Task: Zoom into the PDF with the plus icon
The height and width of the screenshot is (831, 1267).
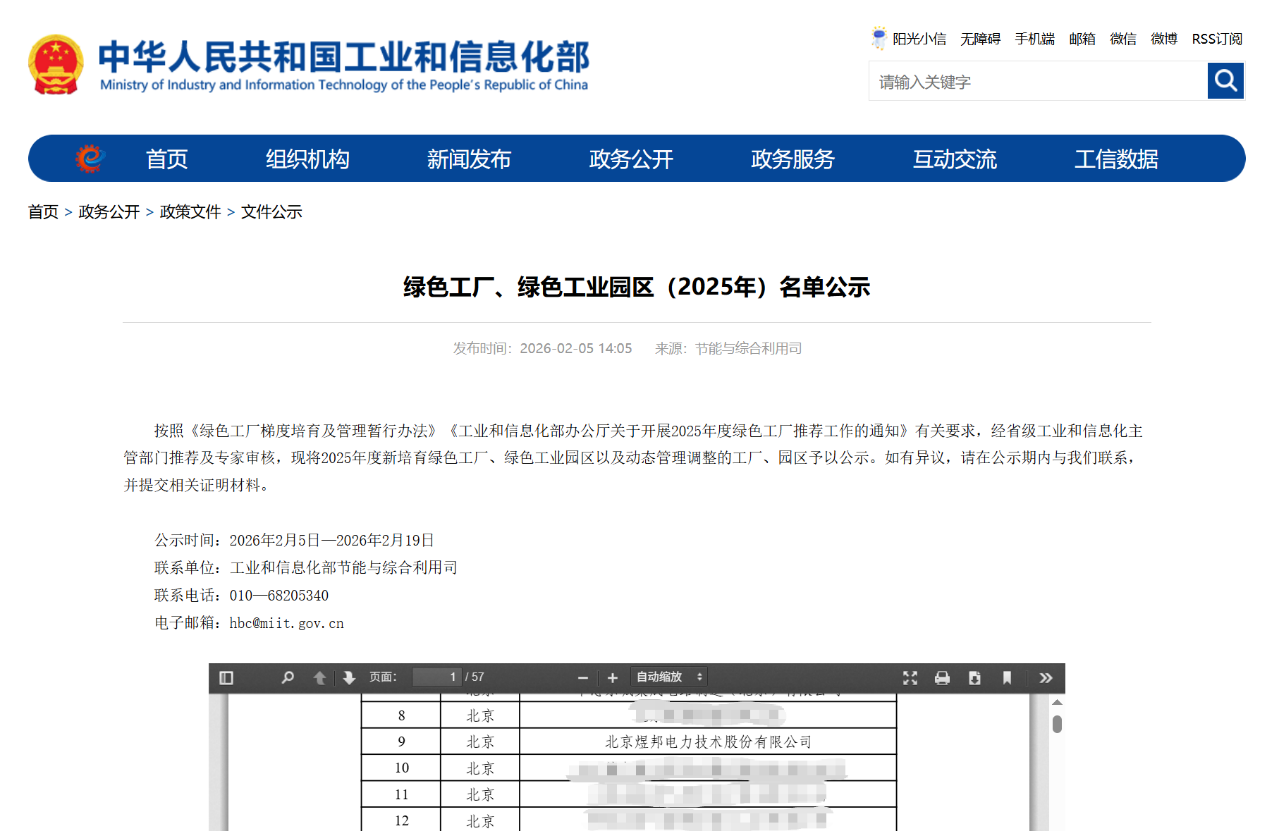Action: 612,677
